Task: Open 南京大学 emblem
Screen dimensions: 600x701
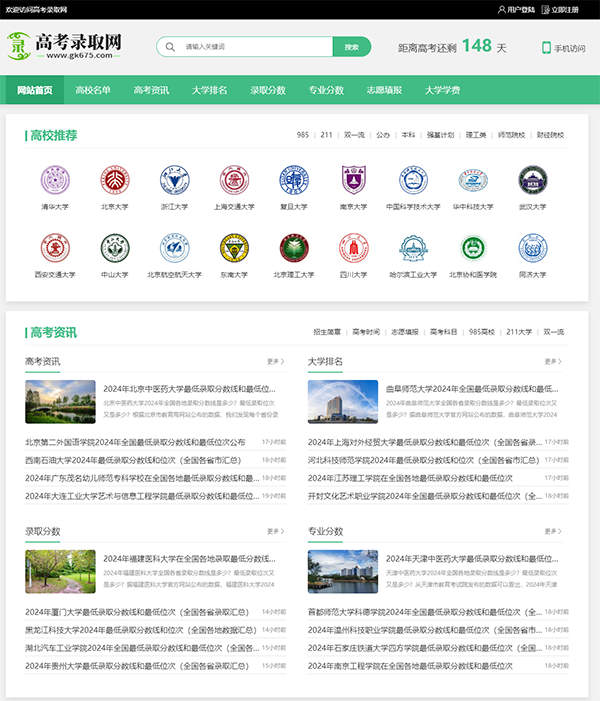Action: (x=354, y=180)
